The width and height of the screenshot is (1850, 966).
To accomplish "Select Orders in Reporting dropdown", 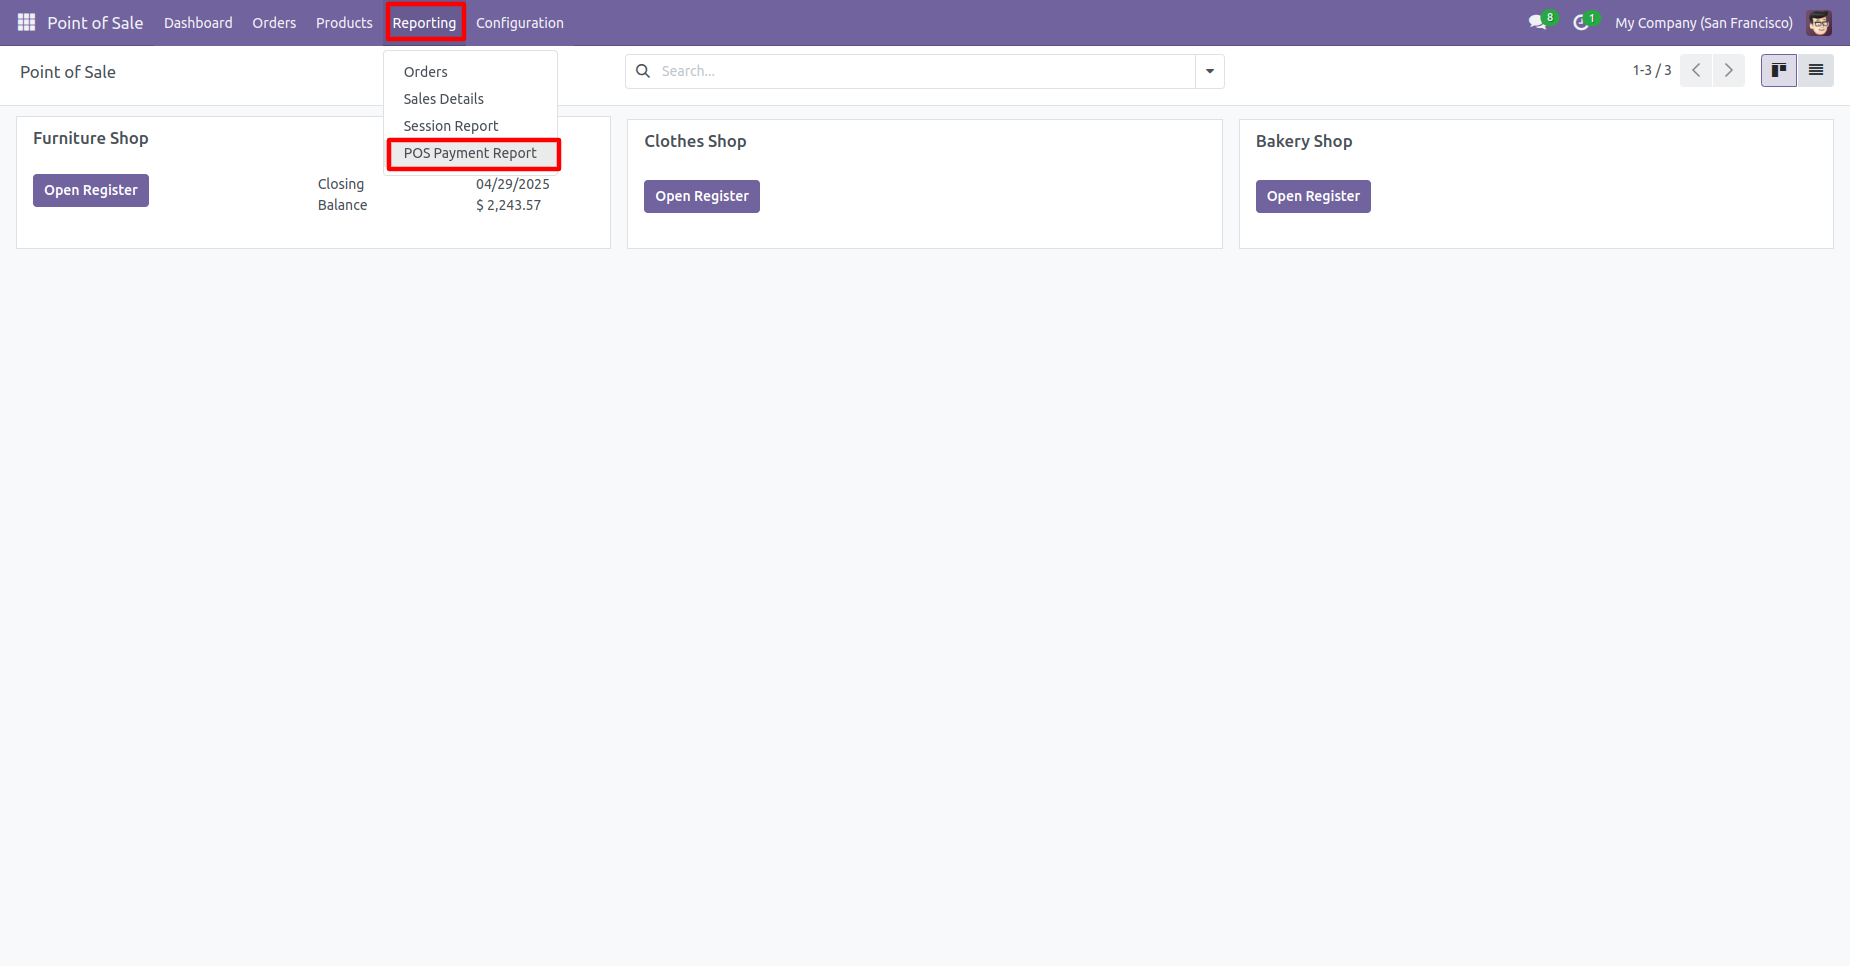I will click(426, 72).
